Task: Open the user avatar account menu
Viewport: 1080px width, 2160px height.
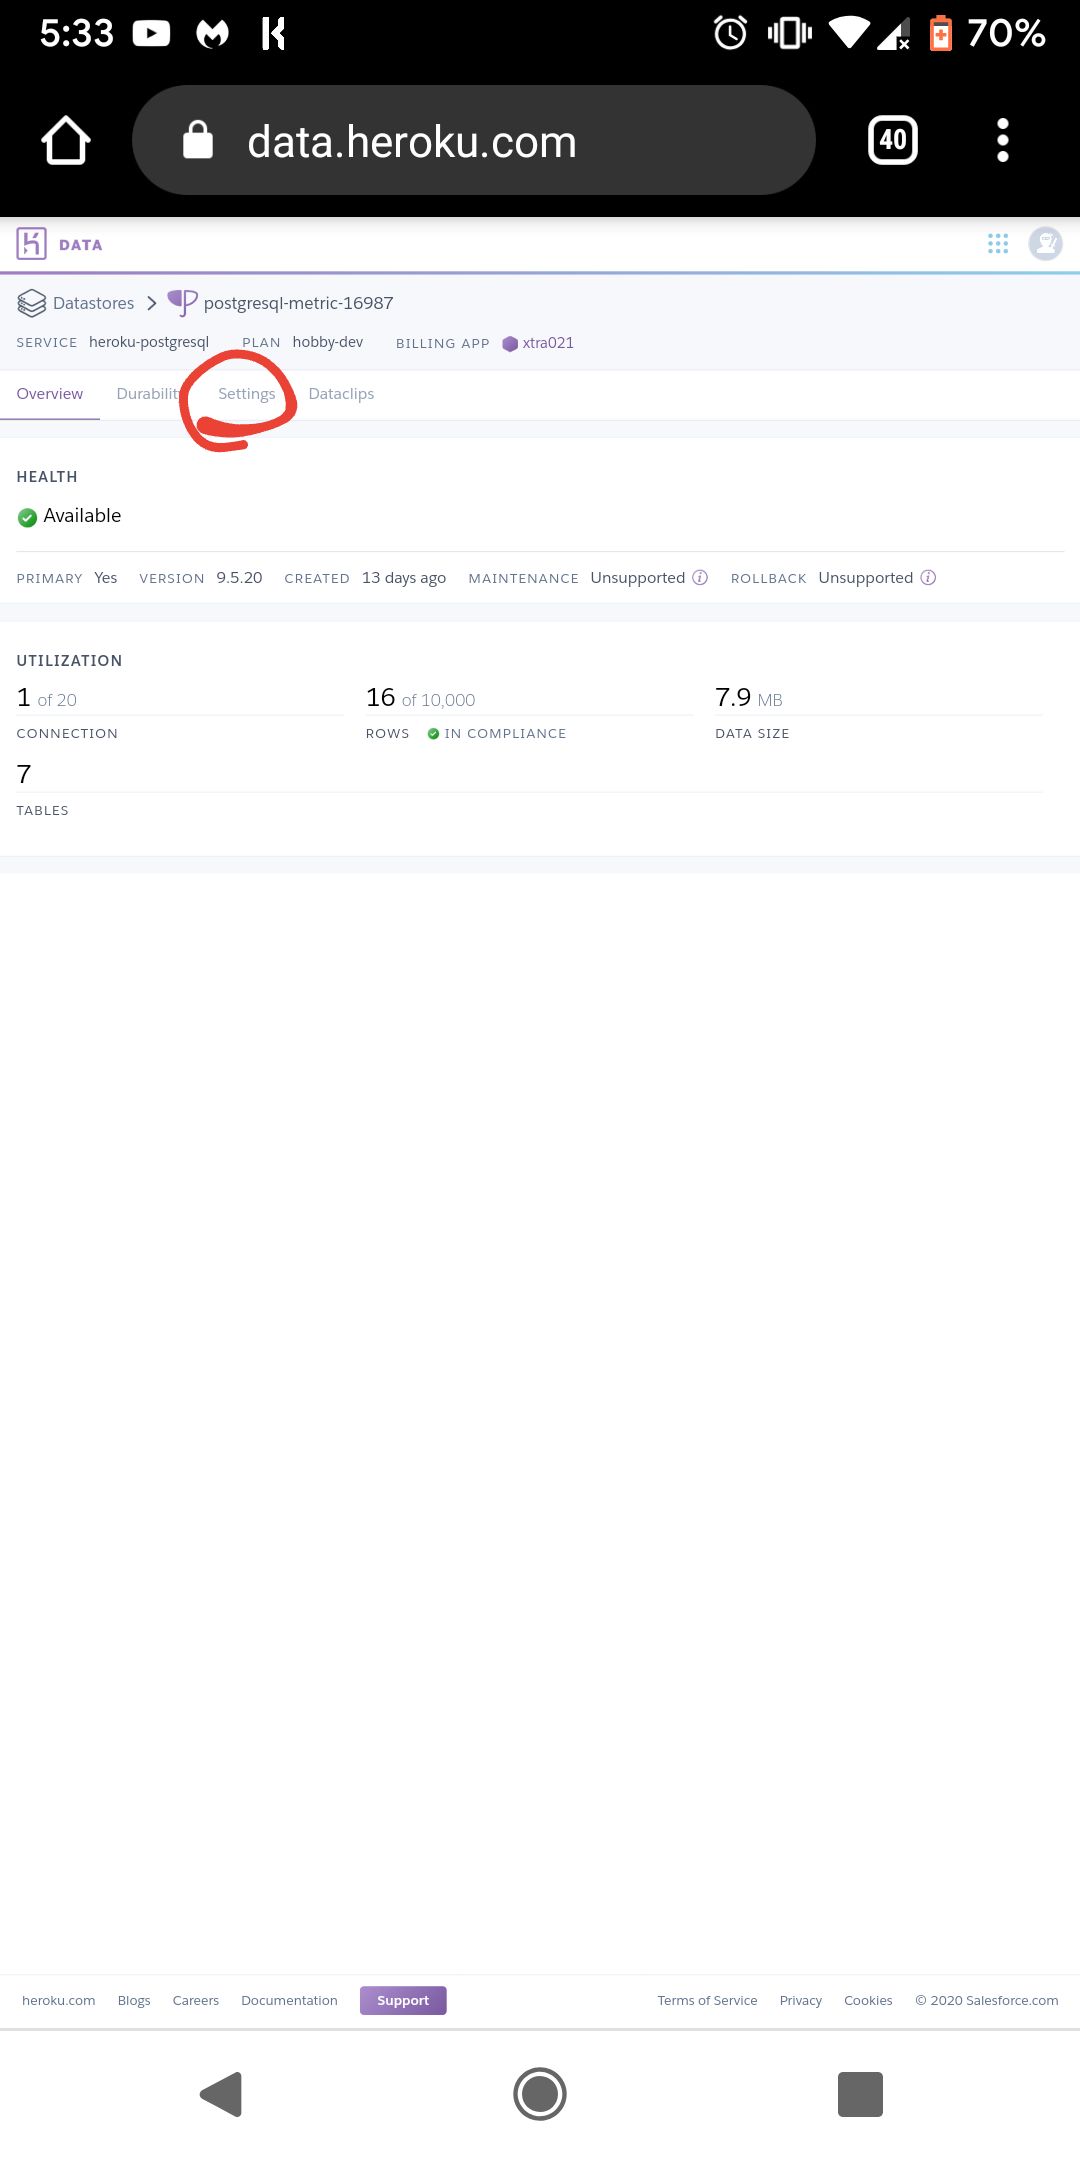Action: click(x=1045, y=244)
